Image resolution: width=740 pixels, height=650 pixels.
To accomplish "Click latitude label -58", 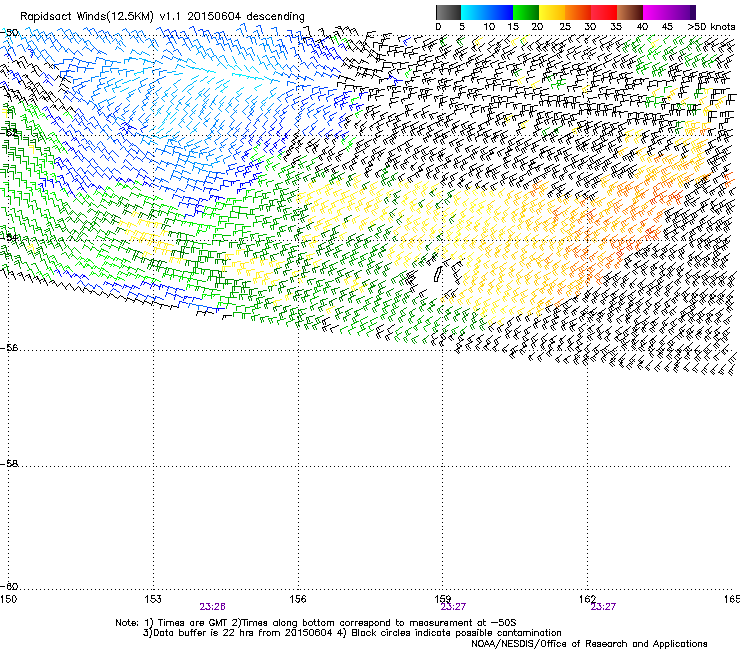I will (9, 464).
